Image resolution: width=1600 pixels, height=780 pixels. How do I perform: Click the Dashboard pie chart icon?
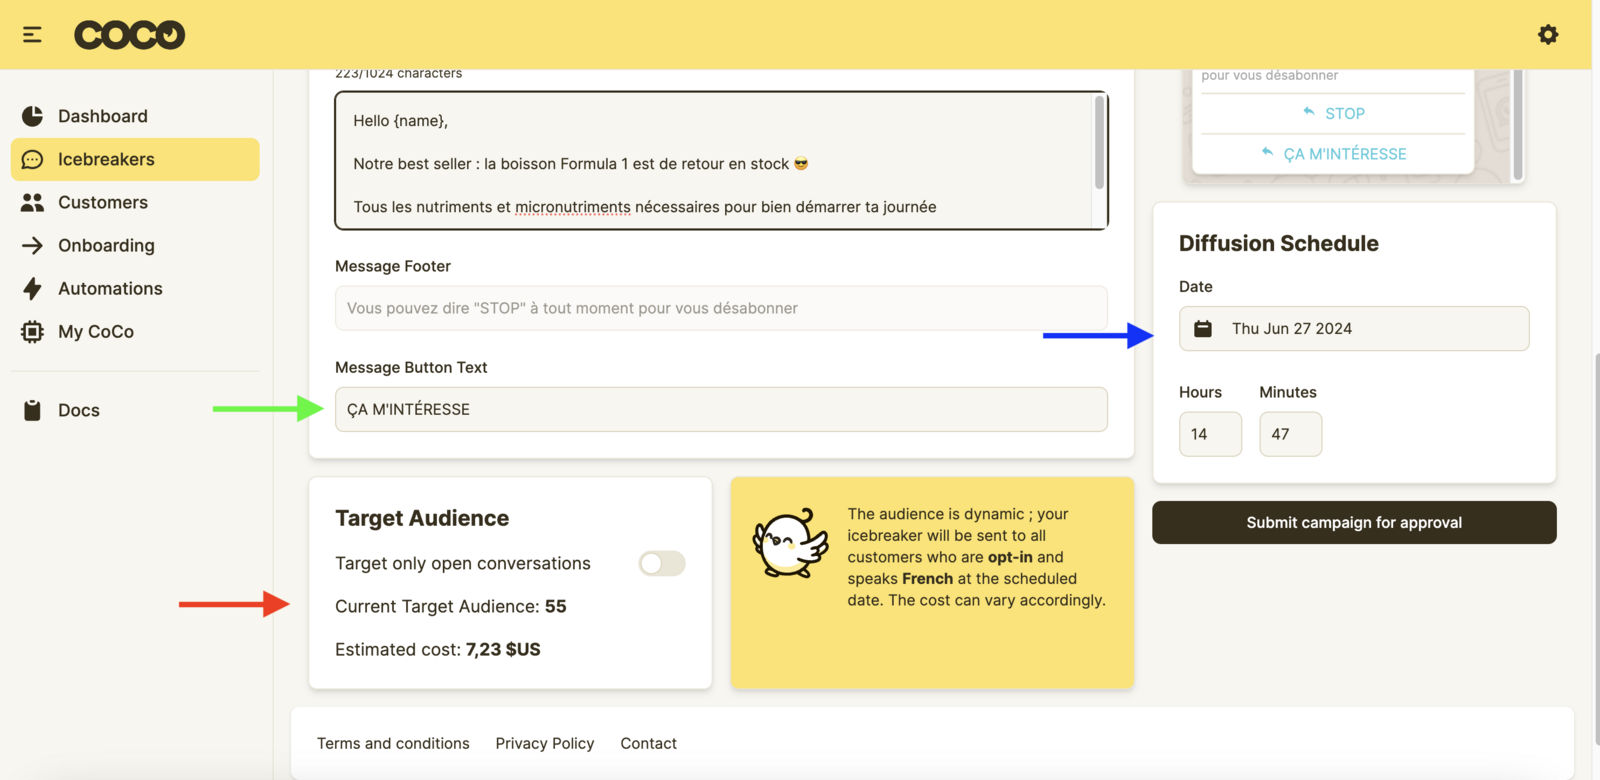coord(32,116)
